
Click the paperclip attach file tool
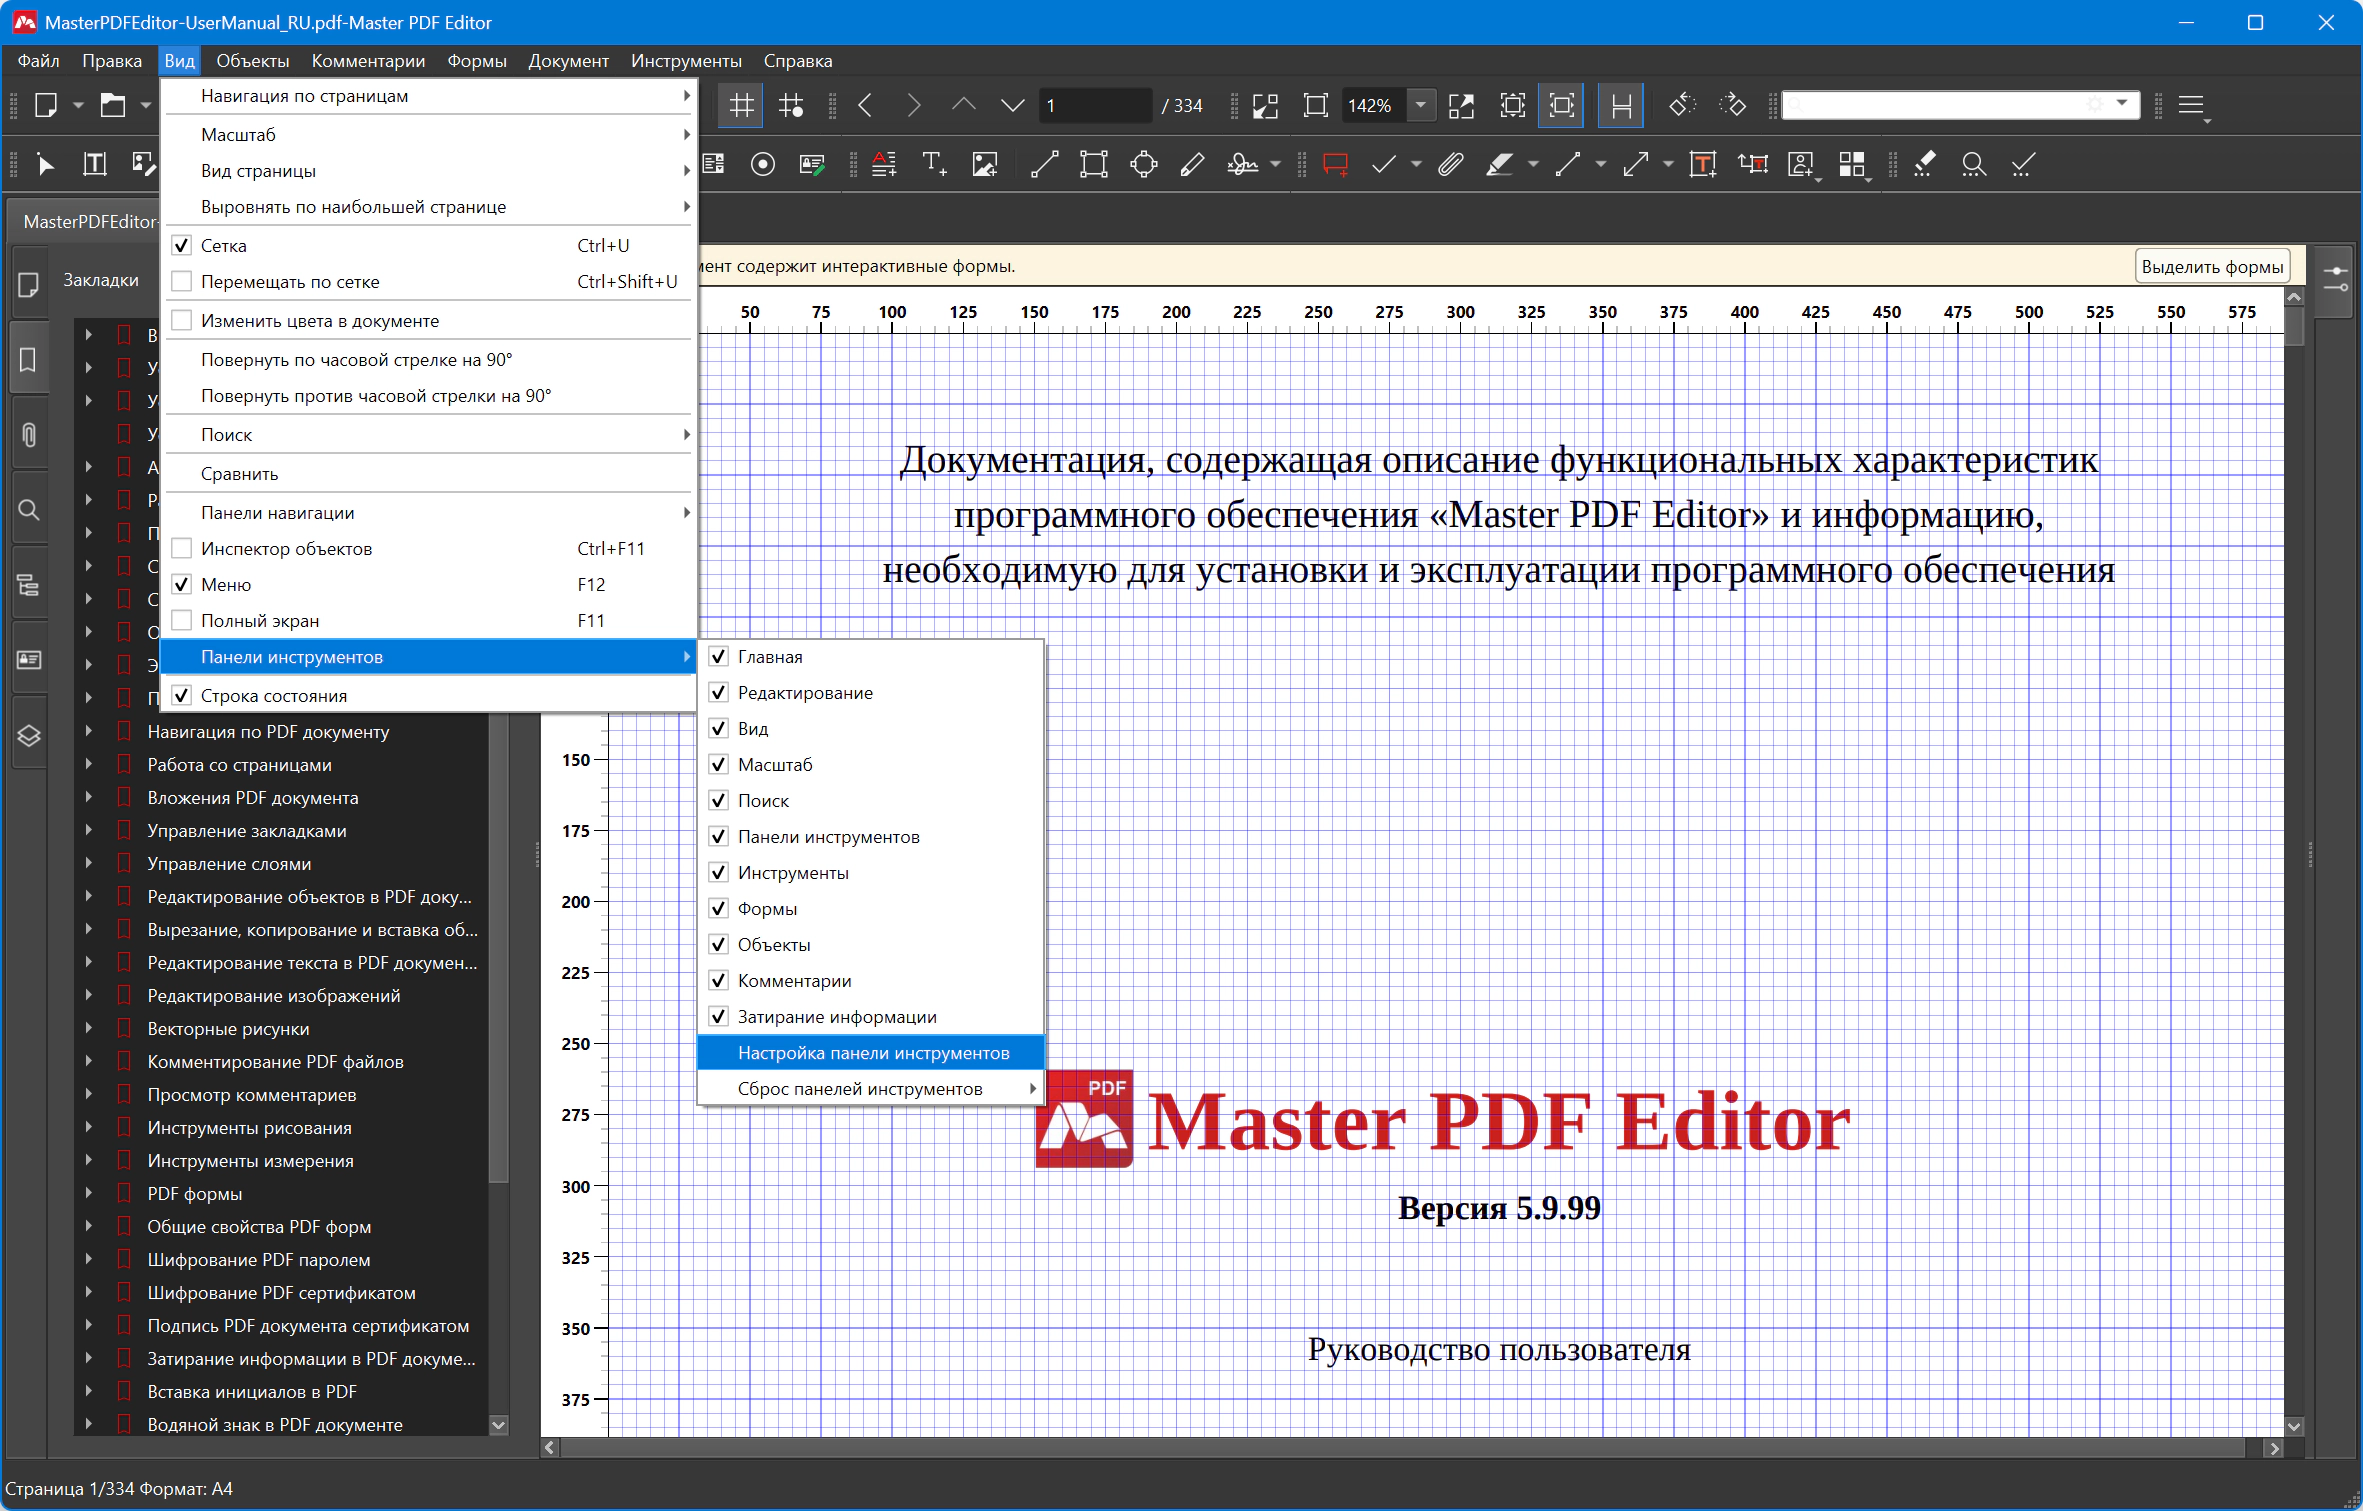[x=1450, y=164]
